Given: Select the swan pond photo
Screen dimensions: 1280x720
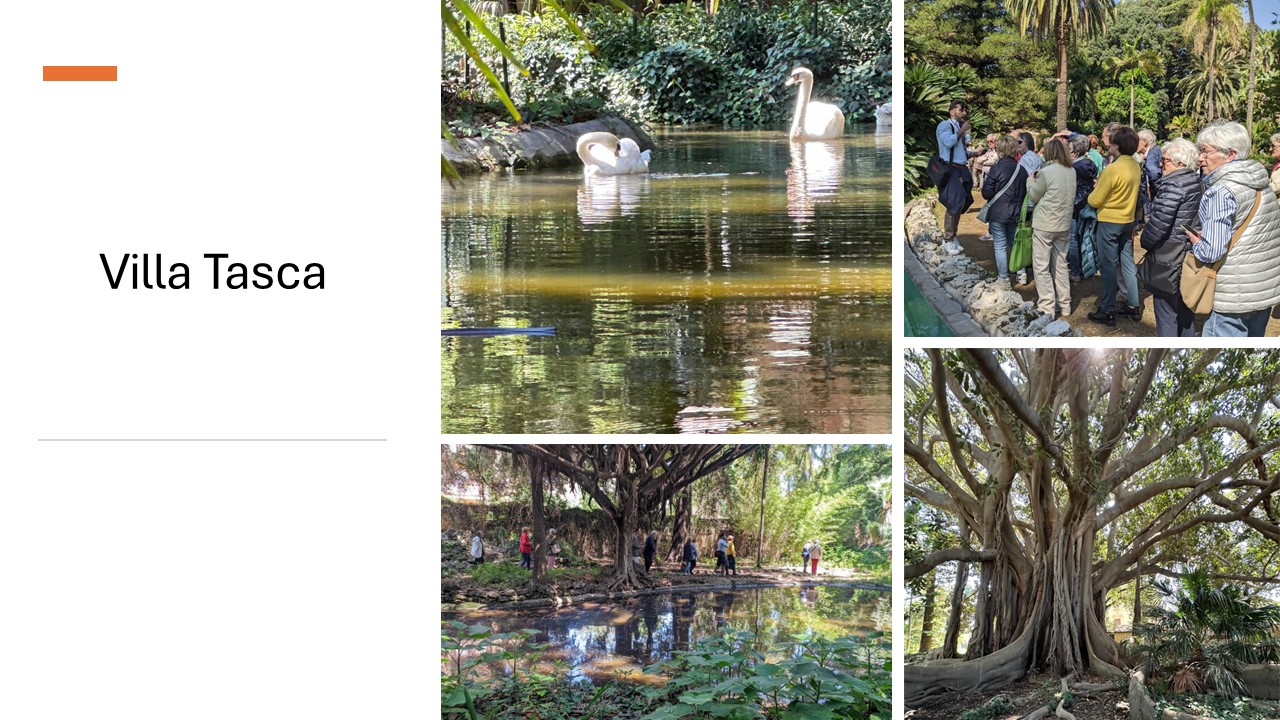Looking at the screenshot, I should (666, 216).
